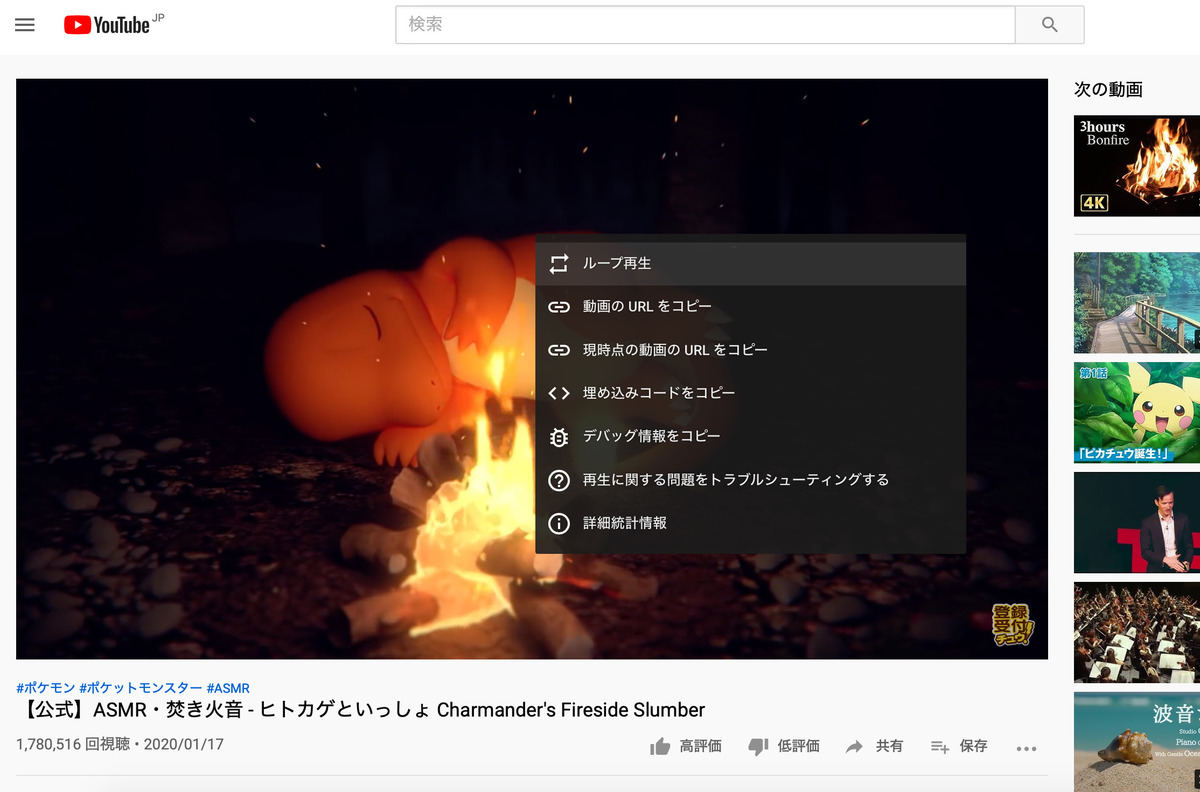Open the hamburger guide menu
This screenshot has width=1200, height=792.
25,25
